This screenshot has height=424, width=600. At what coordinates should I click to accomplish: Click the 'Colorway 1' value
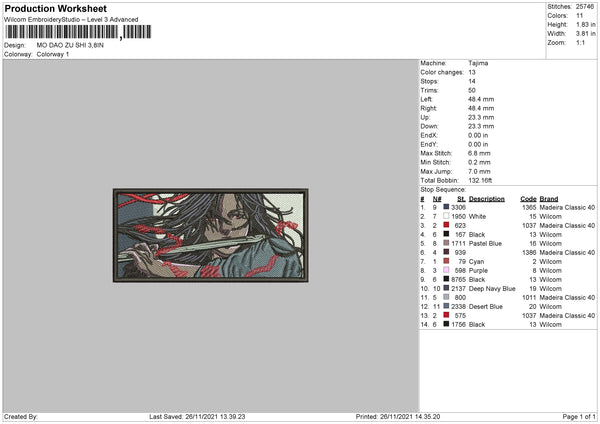click(x=53, y=54)
